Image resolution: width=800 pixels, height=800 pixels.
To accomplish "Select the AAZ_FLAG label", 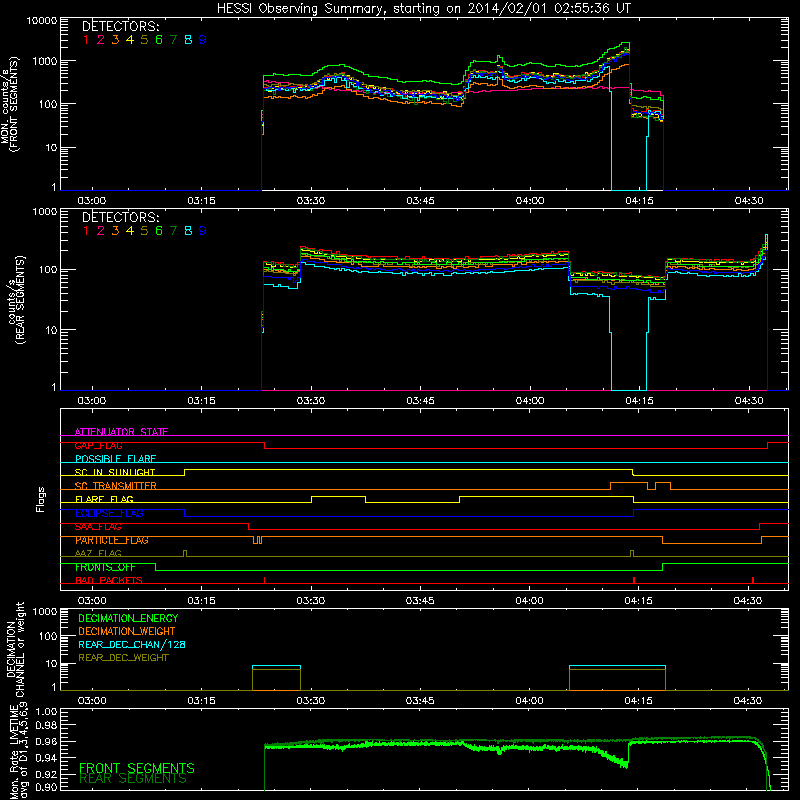I will click(98, 554).
